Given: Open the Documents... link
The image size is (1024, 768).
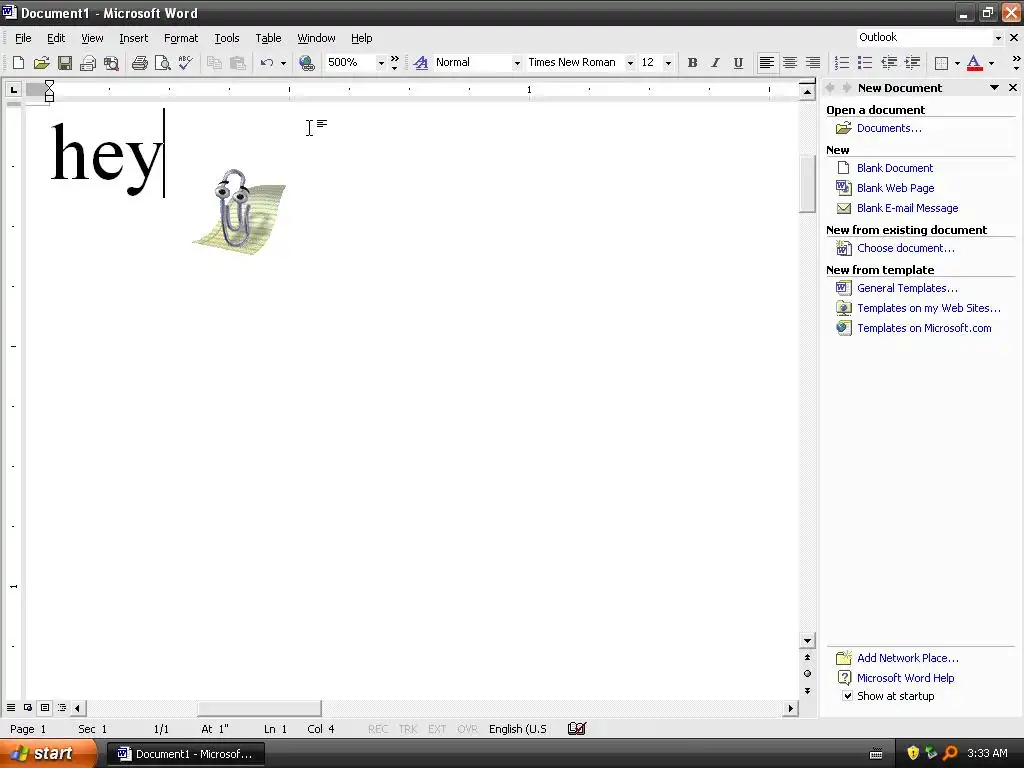Looking at the screenshot, I should coord(889,128).
